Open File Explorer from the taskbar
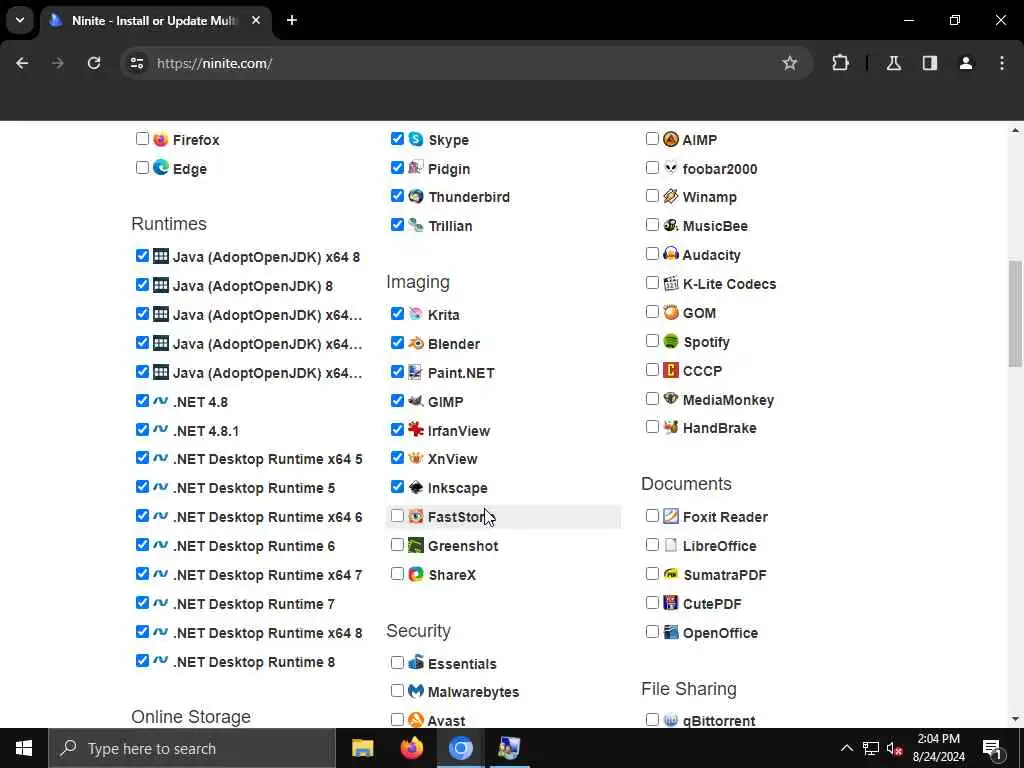Screen dimensions: 1024x768 [x=362, y=748]
